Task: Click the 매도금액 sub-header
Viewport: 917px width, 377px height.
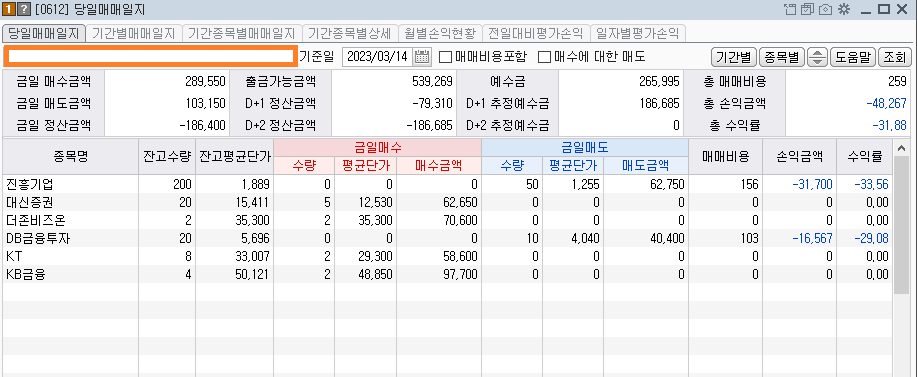Action: [x=646, y=165]
